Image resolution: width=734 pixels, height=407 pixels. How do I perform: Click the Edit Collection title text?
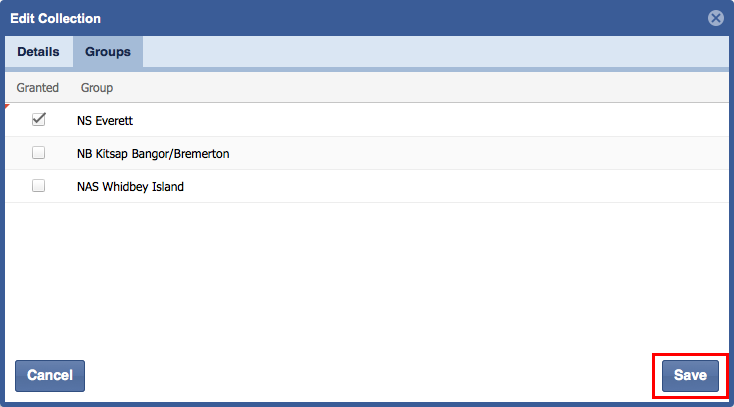pos(56,18)
